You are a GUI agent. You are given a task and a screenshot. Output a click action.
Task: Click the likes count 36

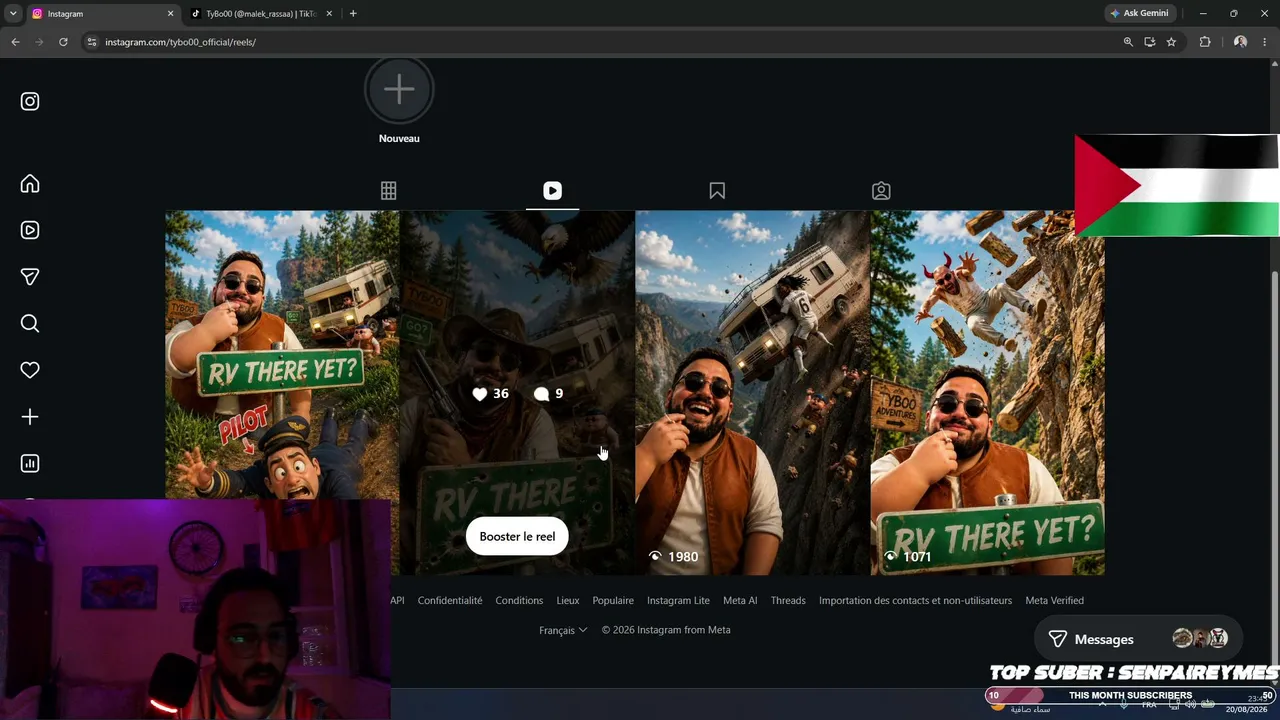click(501, 394)
